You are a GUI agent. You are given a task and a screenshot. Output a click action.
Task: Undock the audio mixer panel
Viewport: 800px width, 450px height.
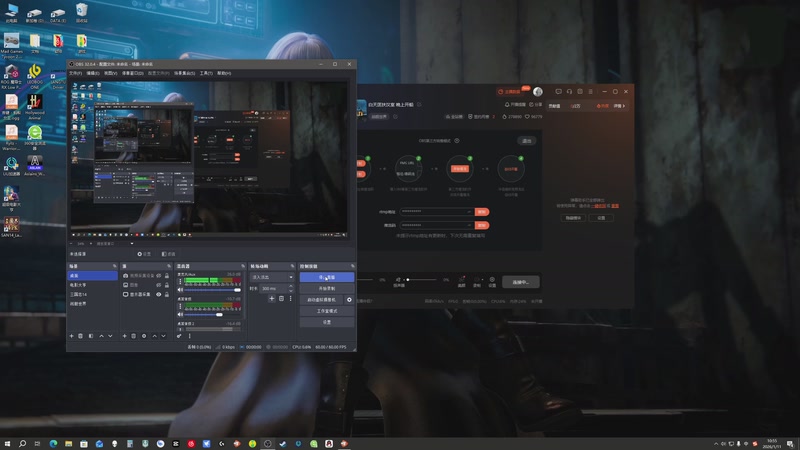[243, 266]
